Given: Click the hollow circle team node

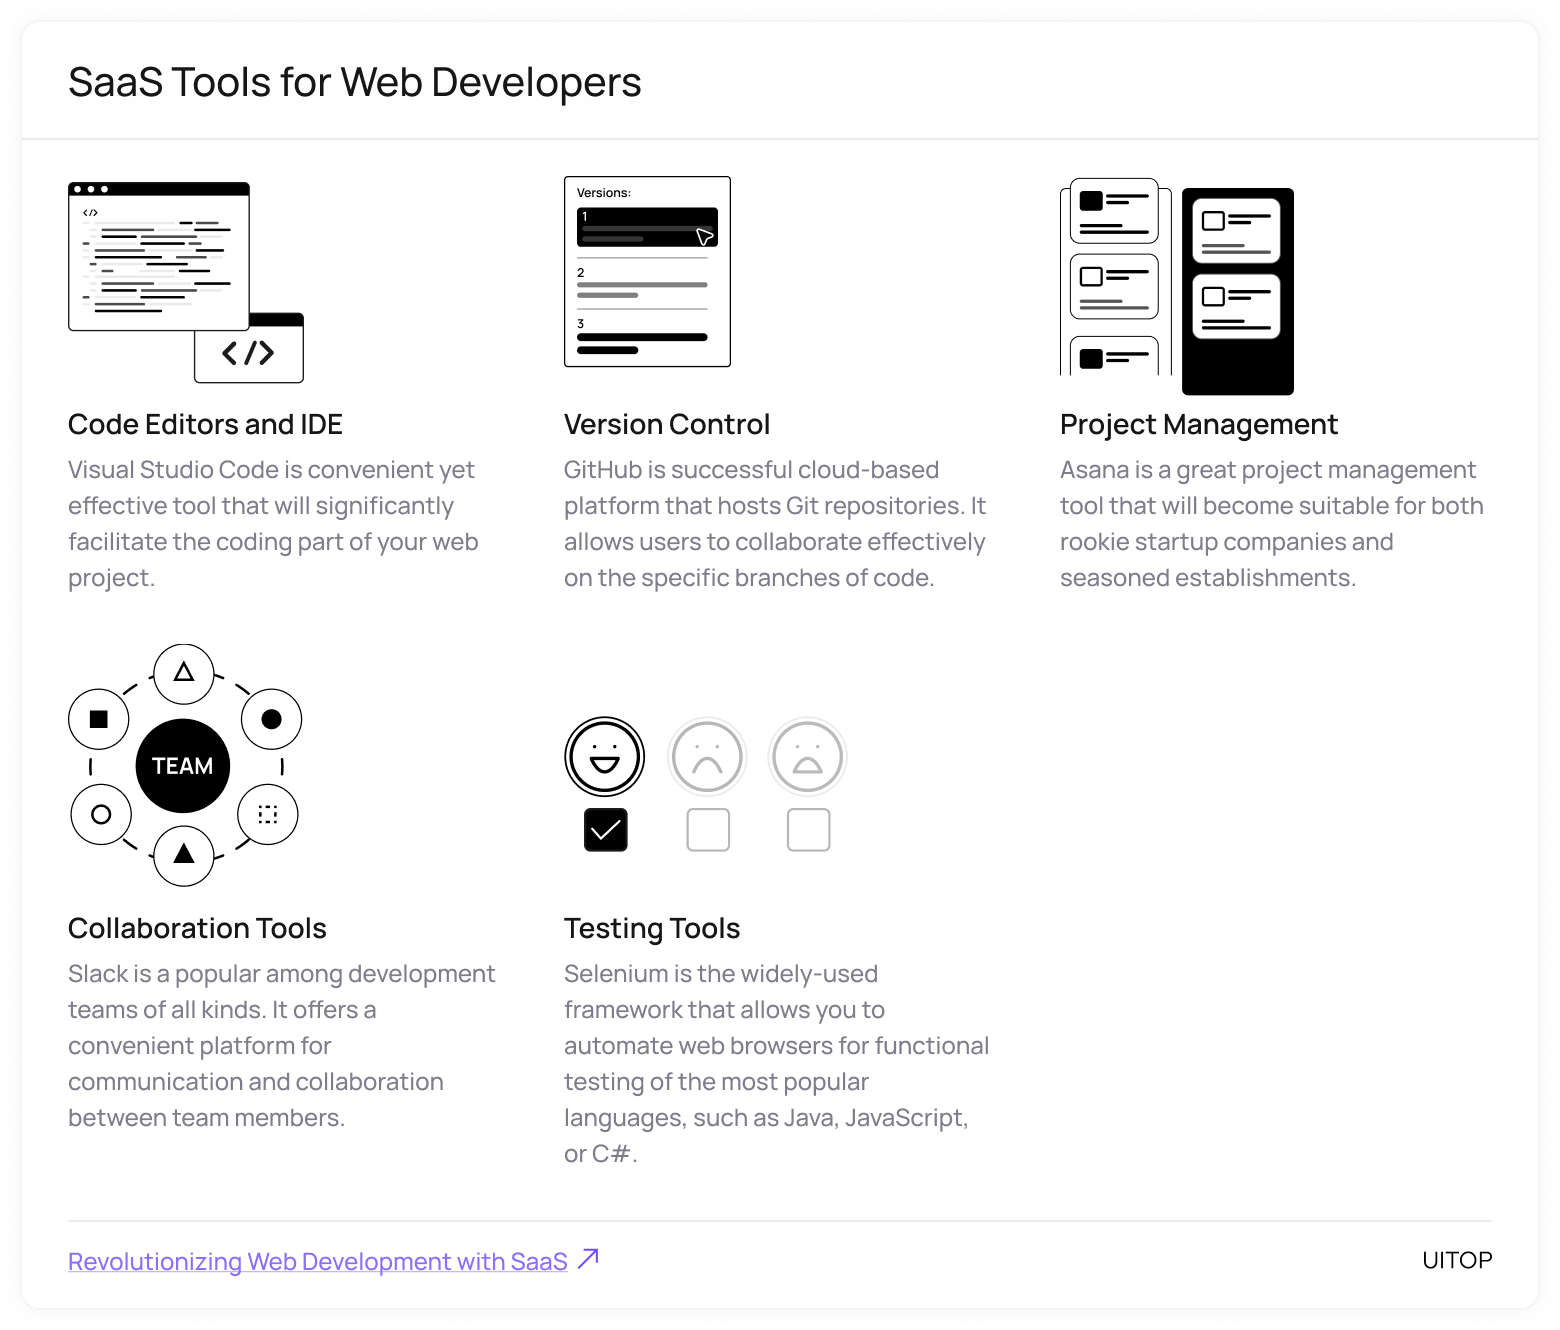Looking at the screenshot, I should pos(101,814).
